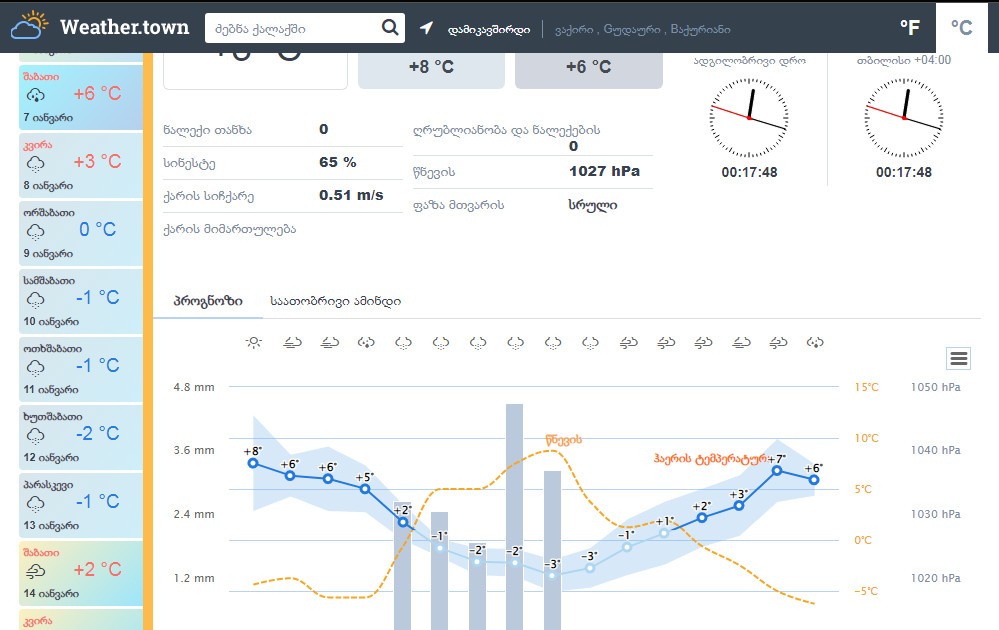
Task: Click the snow icon above +2° drop point
Action: point(403,343)
